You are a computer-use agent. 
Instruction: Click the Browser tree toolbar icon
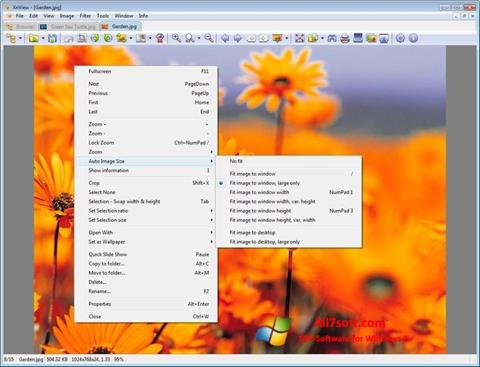[11, 38]
